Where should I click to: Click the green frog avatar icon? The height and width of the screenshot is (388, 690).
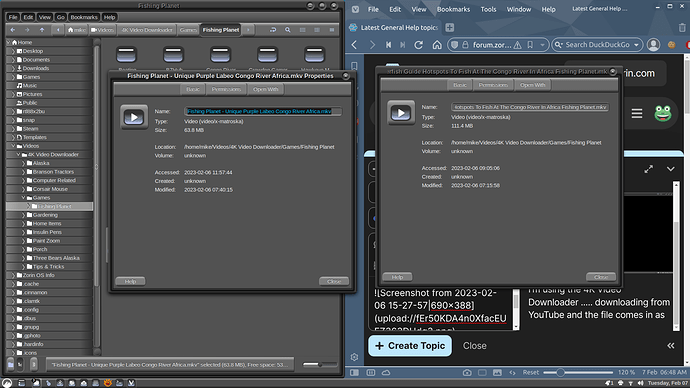(662, 113)
